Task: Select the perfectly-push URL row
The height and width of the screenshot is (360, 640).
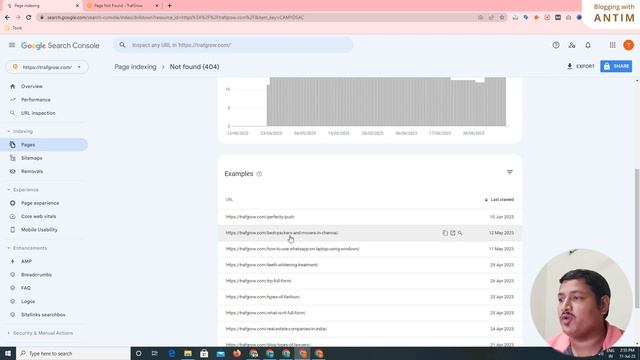Action: [370, 217]
